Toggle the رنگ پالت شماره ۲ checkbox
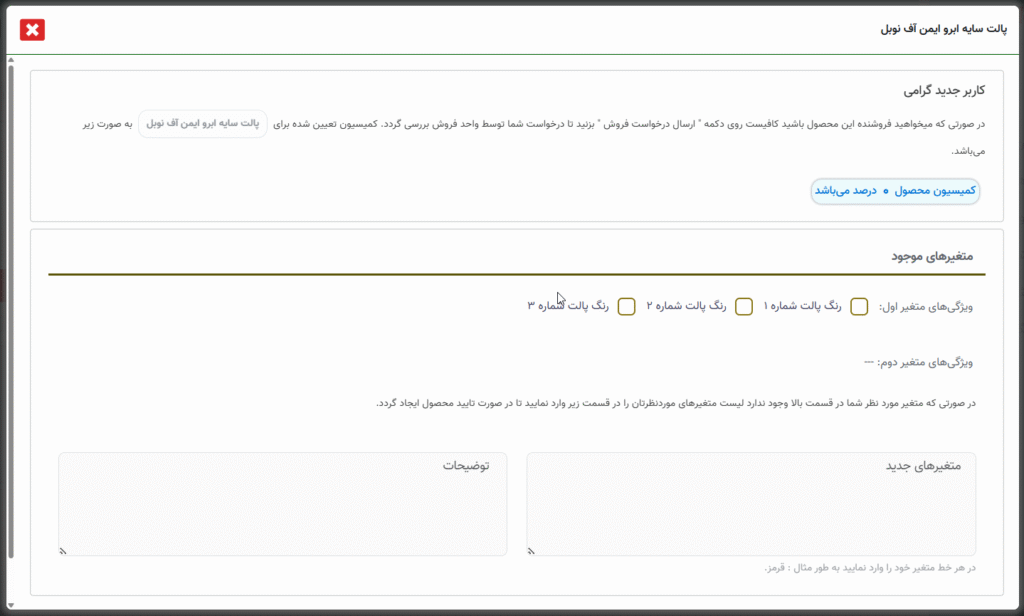Viewport: 1024px width, 616px height. click(743, 307)
